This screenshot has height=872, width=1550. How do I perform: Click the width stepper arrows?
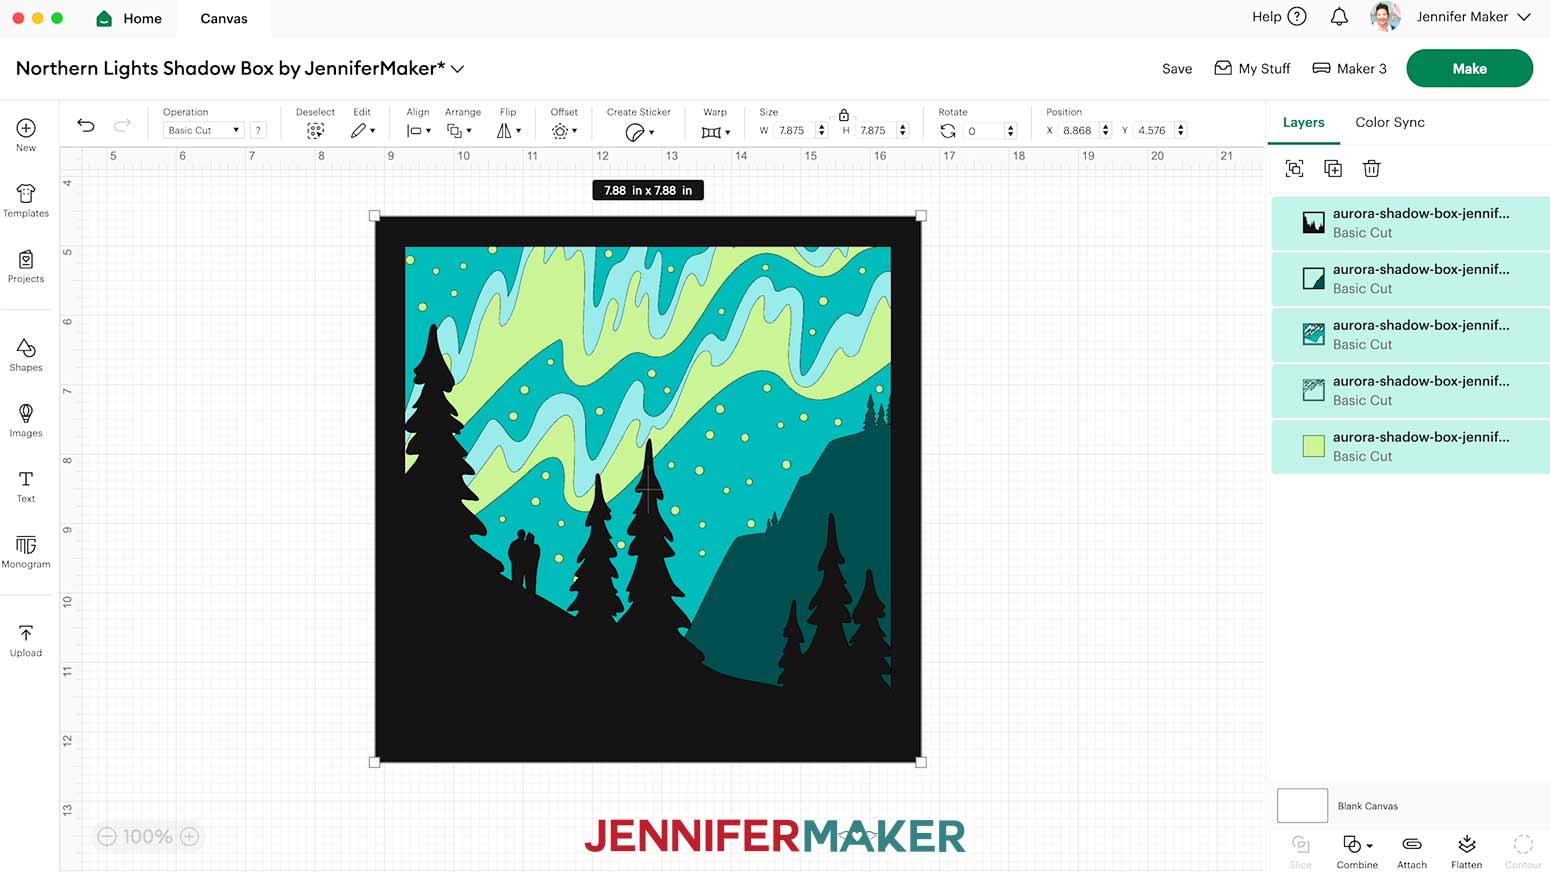tap(822, 130)
